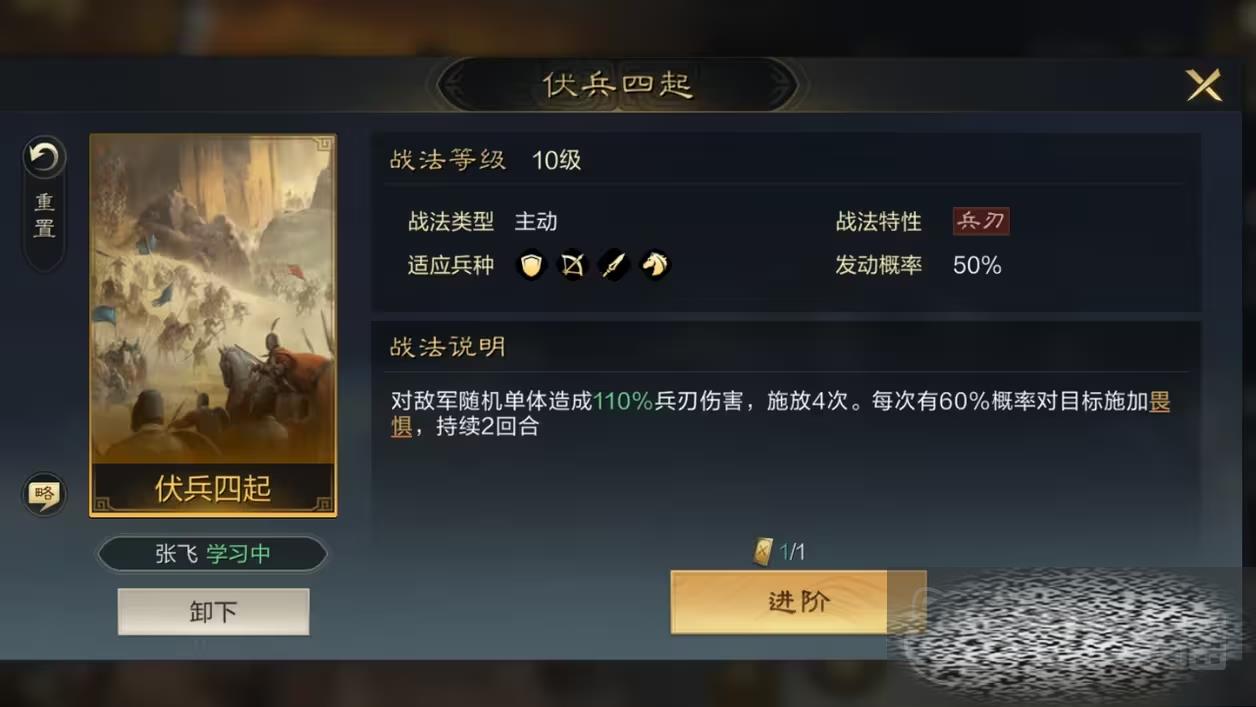Tap the 兵刃 tactic trait tag
1256x707 pixels.
tap(981, 221)
